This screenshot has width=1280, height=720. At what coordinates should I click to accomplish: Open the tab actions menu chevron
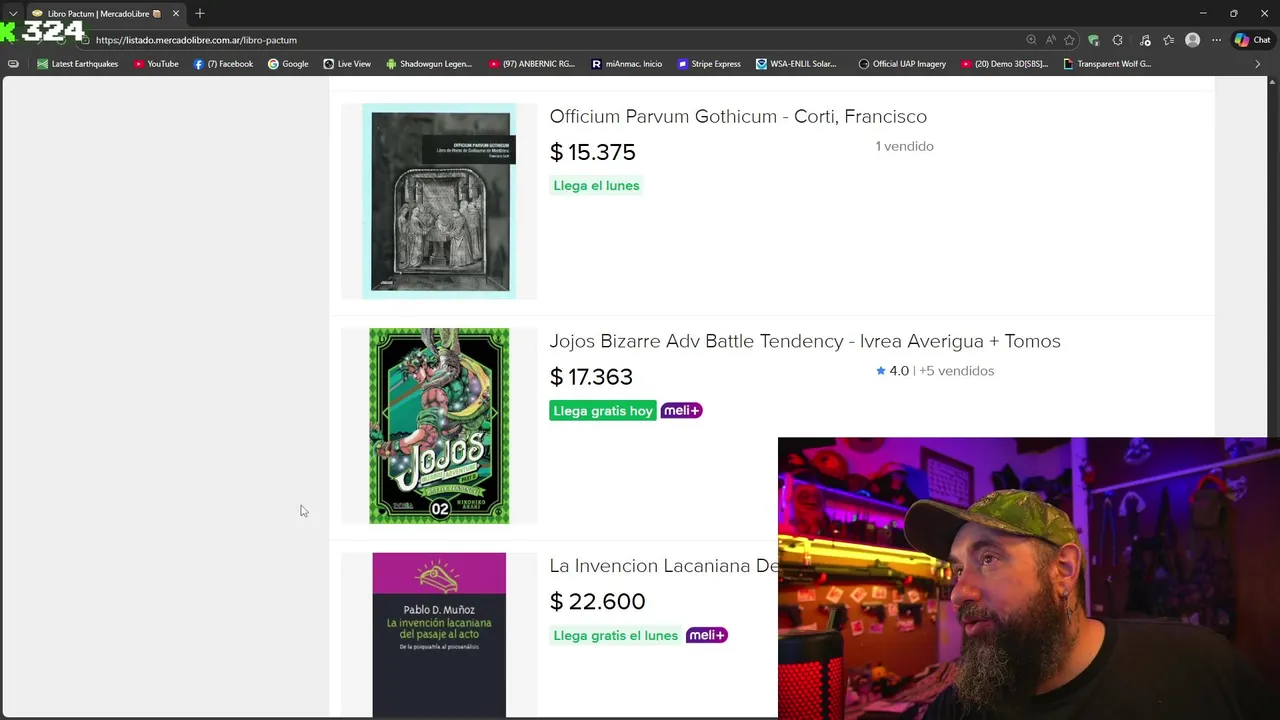13,14
